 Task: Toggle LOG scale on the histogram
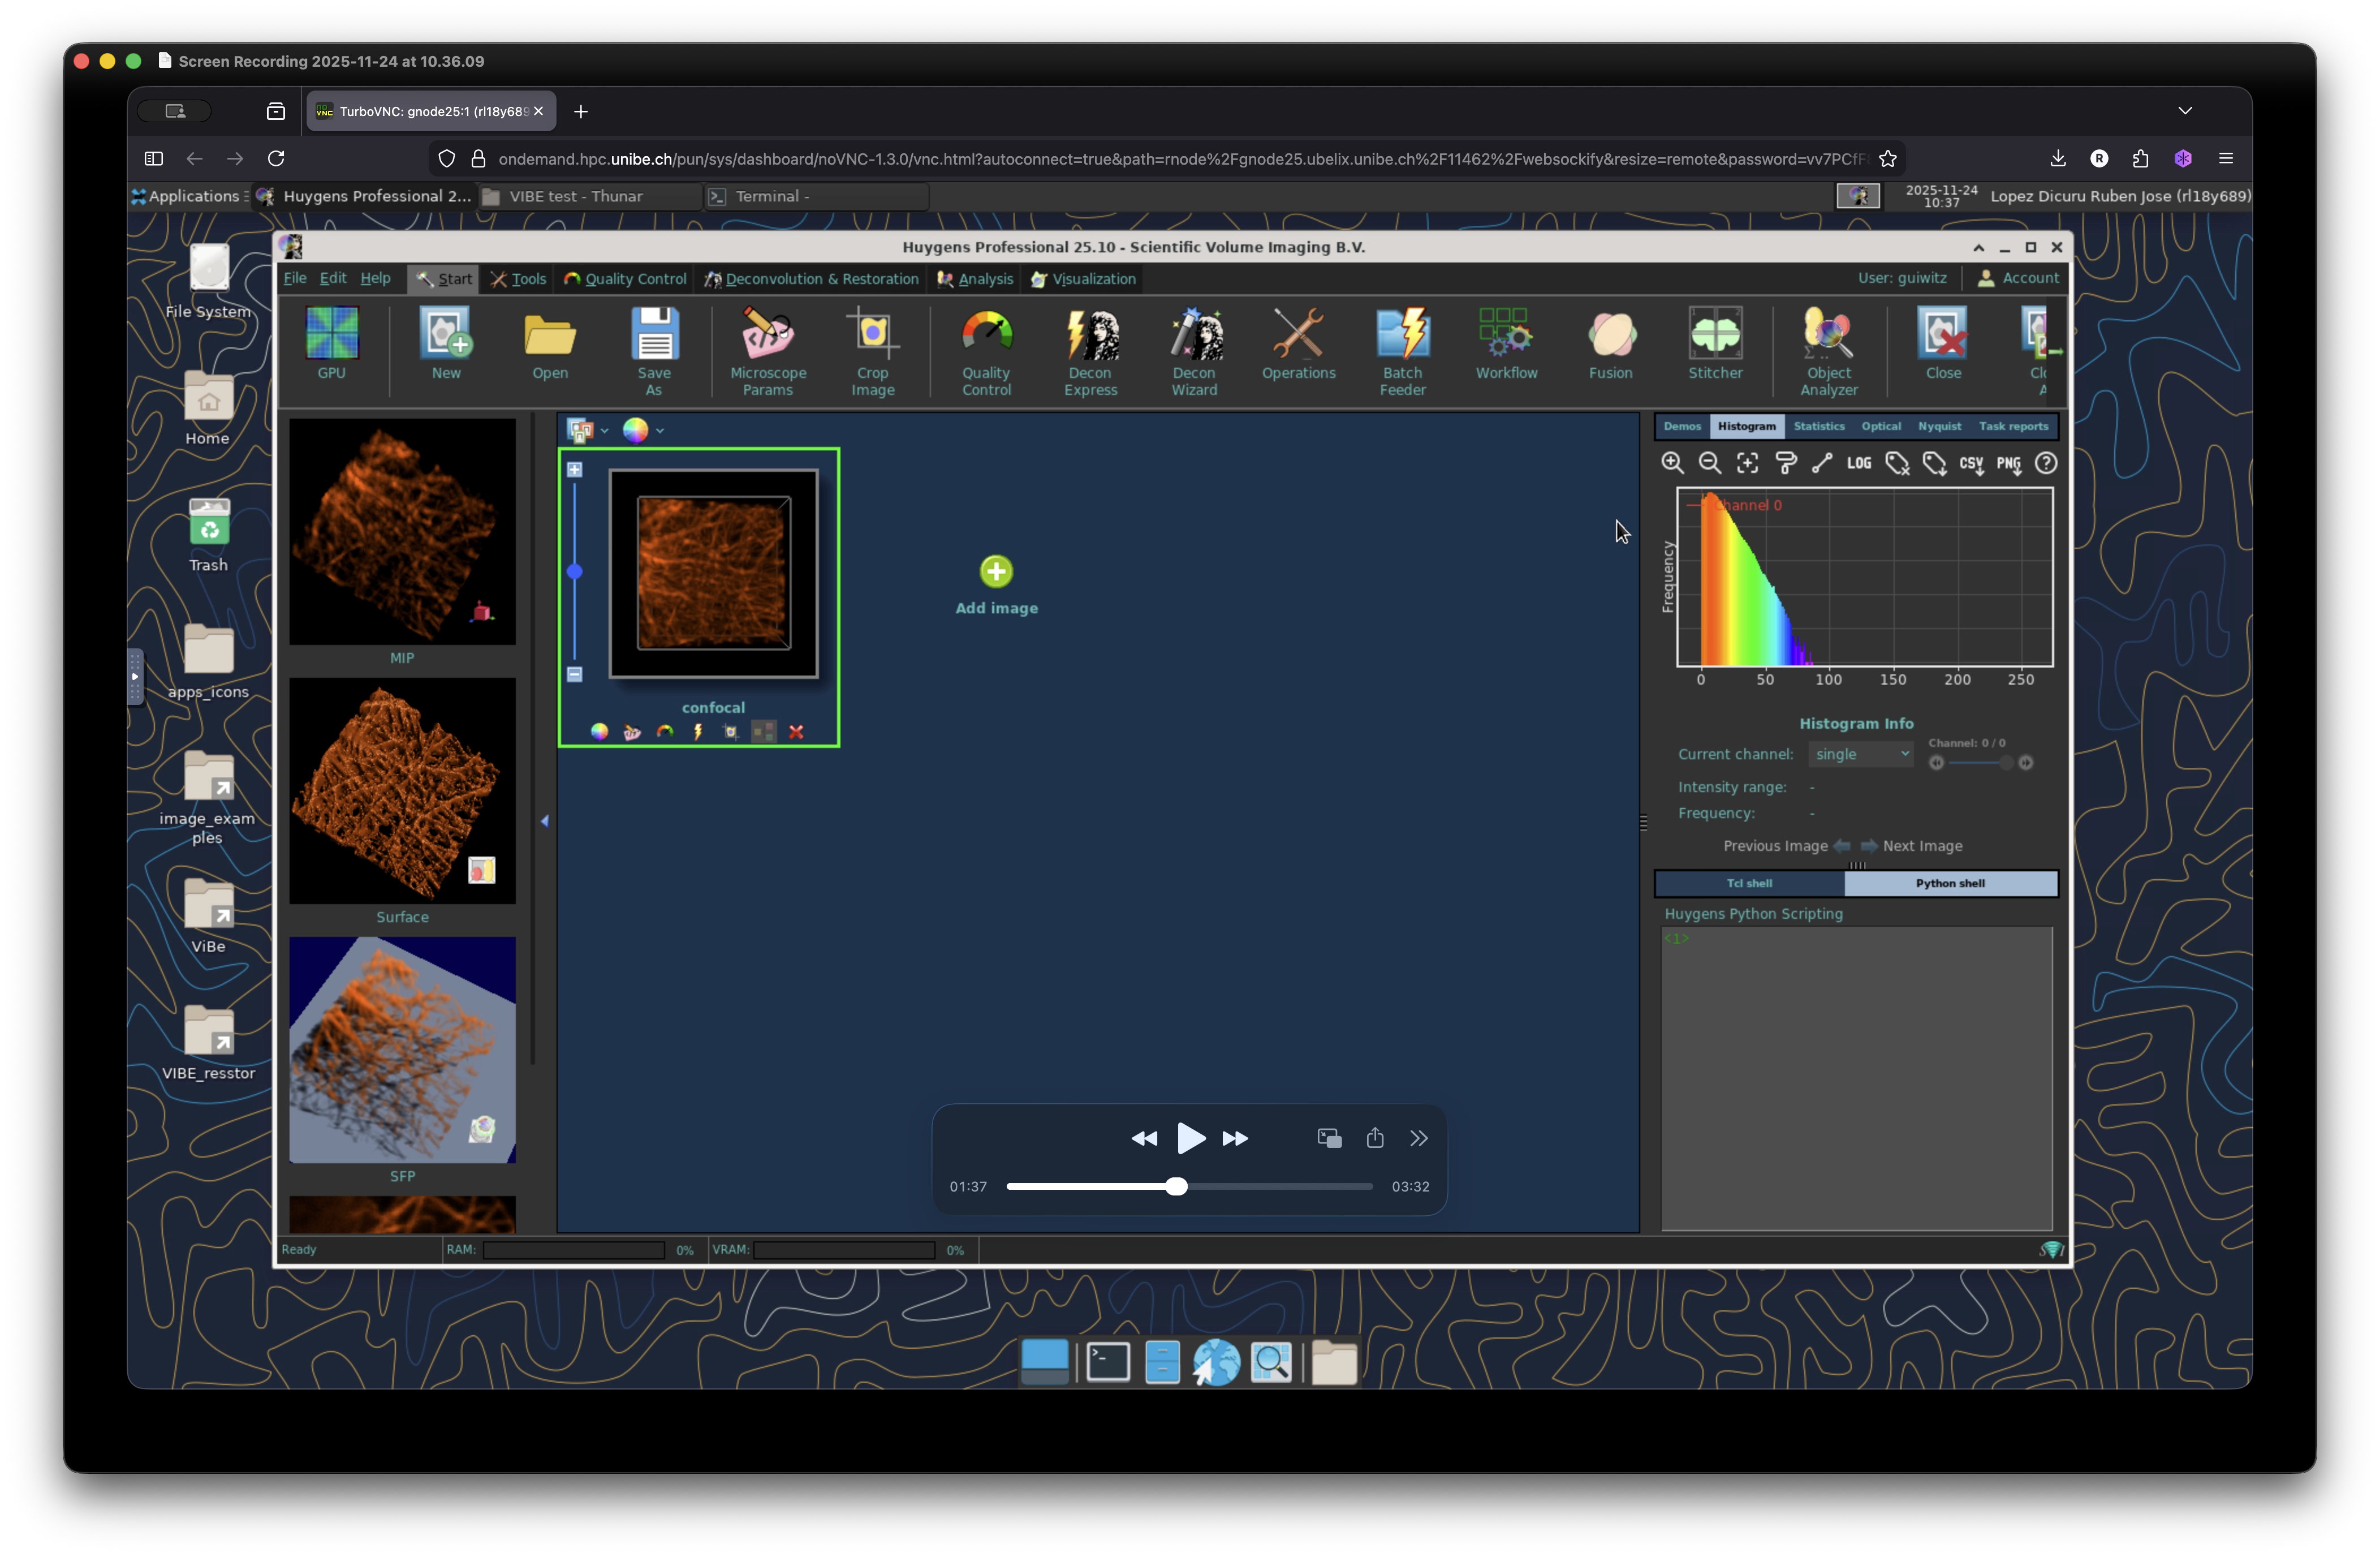pyautogui.click(x=1858, y=463)
